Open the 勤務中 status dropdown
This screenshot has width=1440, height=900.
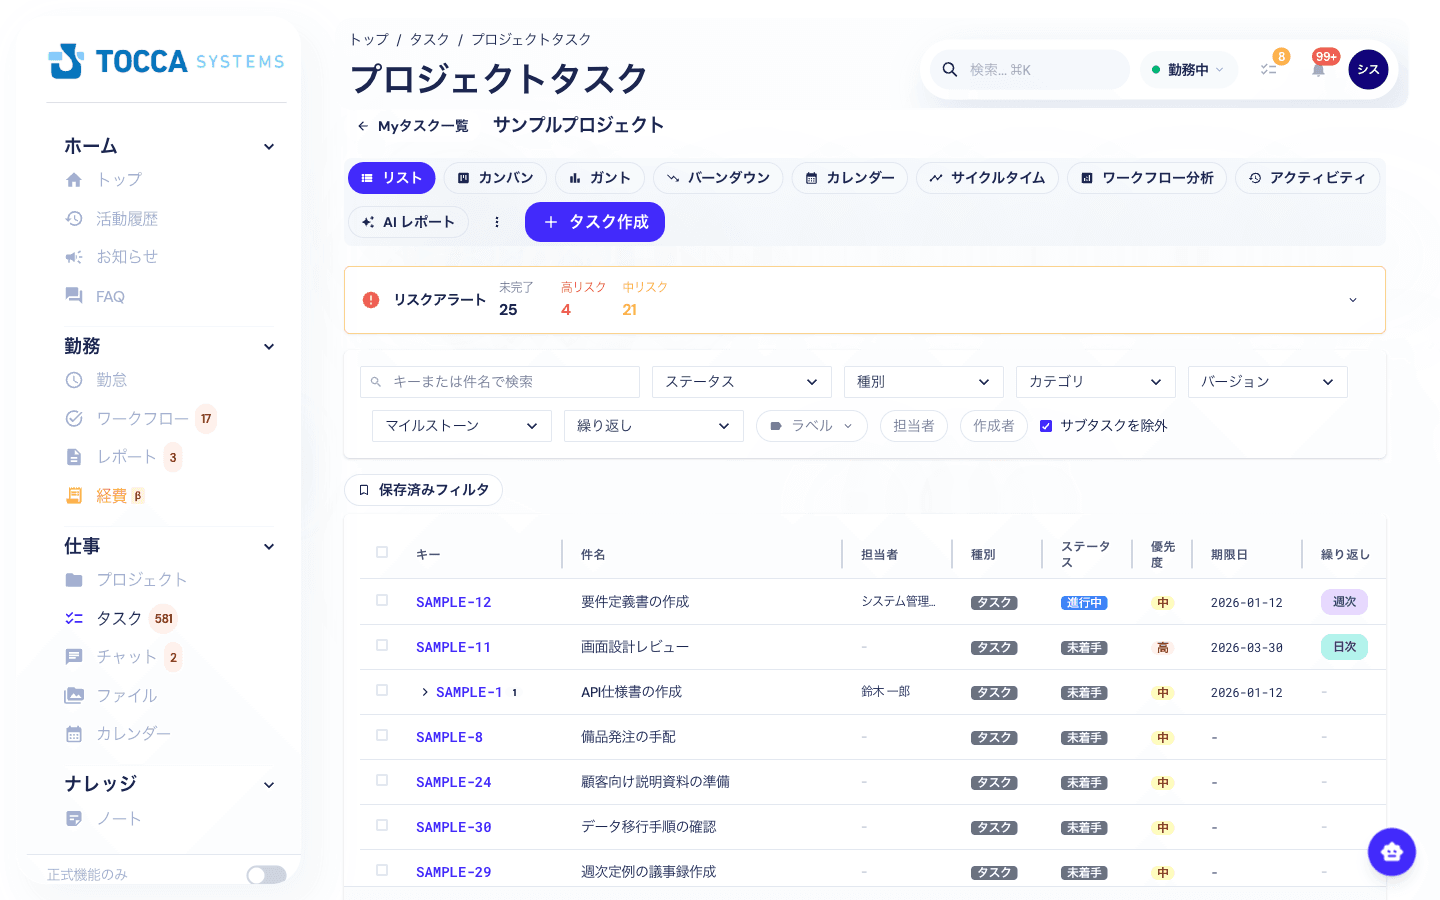(1189, 70)
